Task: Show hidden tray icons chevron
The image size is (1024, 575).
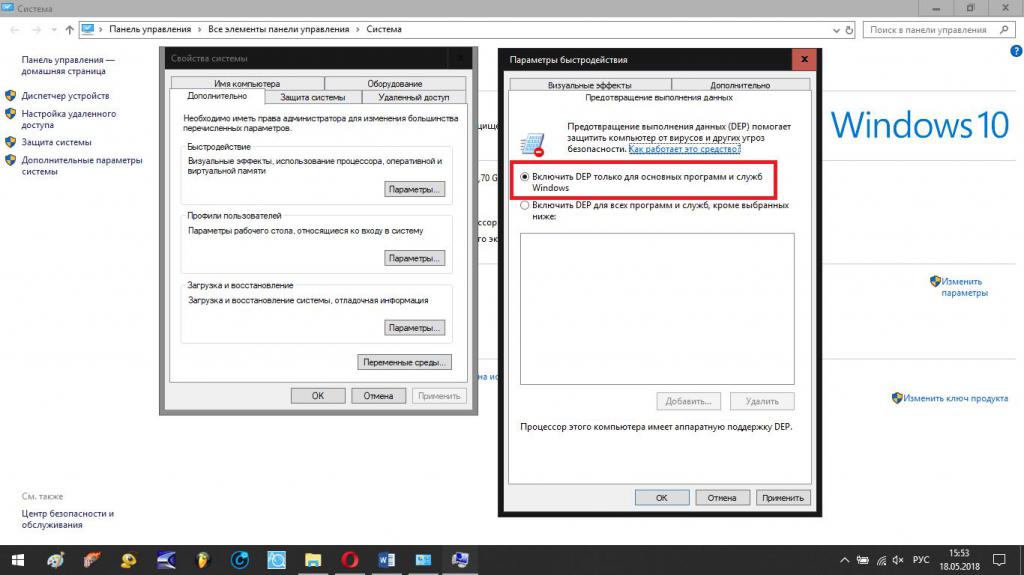Action: click(x=844, y=560)
